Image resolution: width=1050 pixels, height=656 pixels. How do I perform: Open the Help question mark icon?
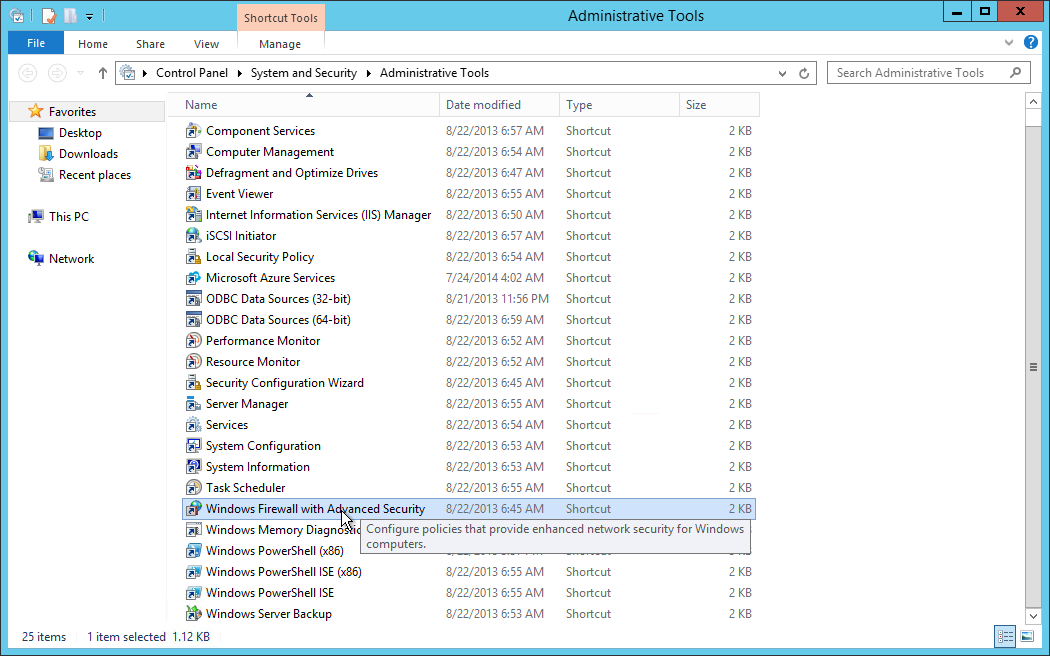1031,43
